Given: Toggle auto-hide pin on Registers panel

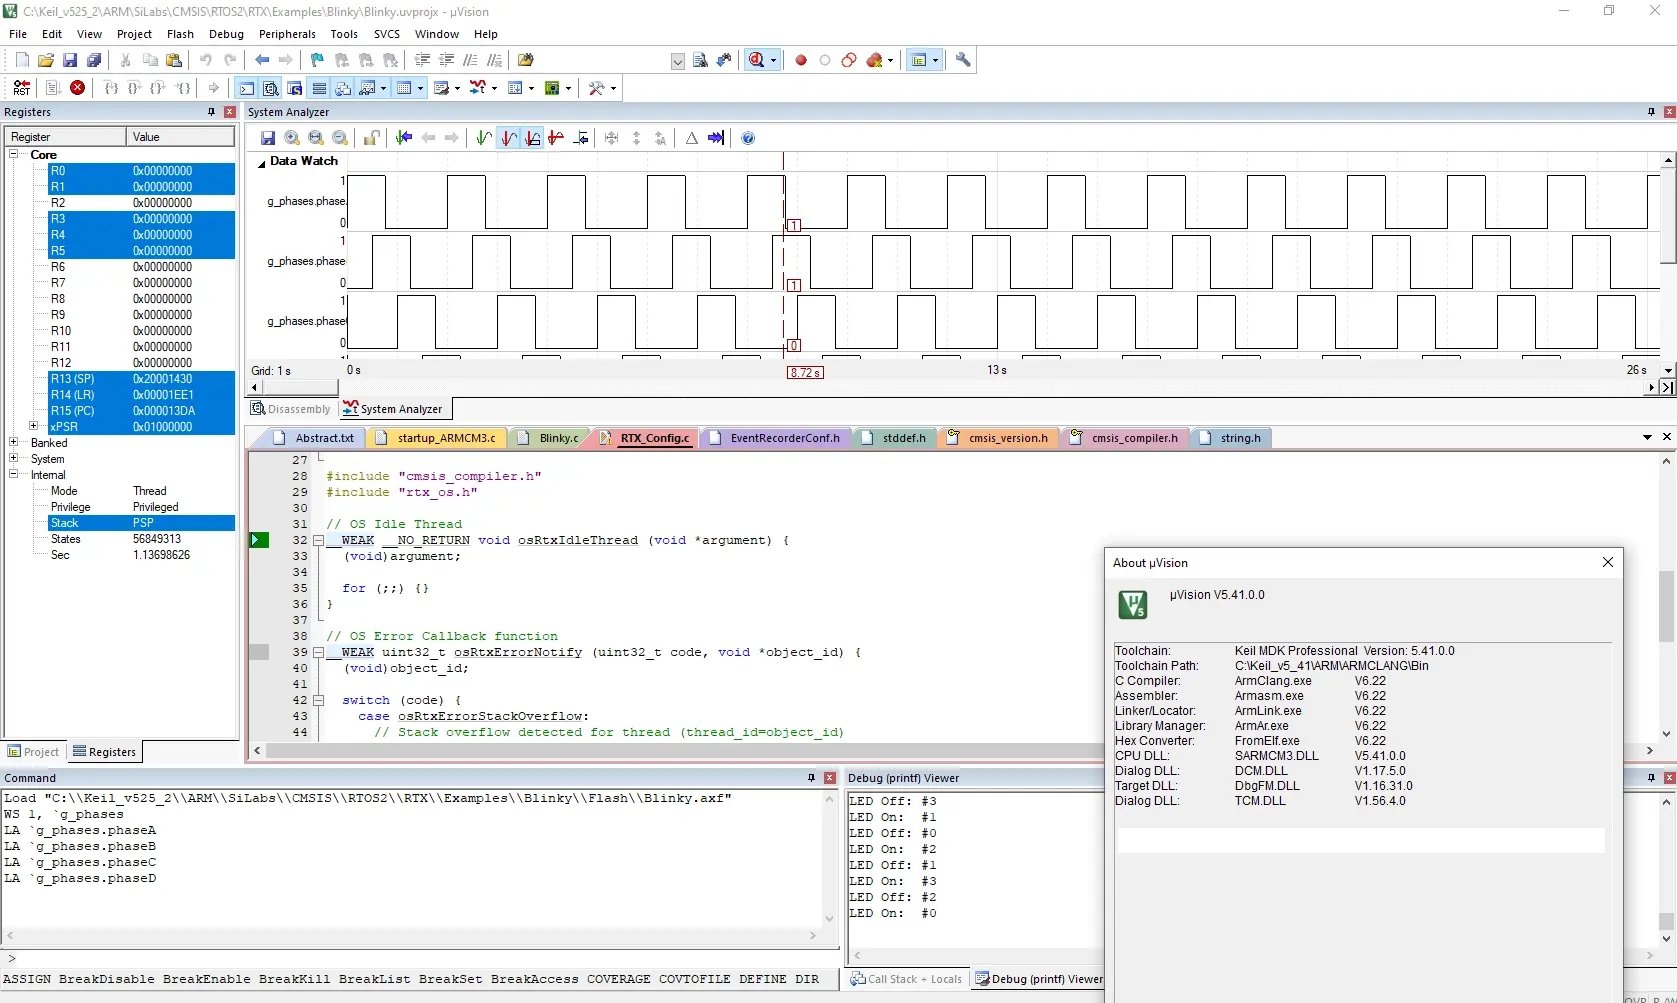Looking at the screenshot, I should coord(211,112).
